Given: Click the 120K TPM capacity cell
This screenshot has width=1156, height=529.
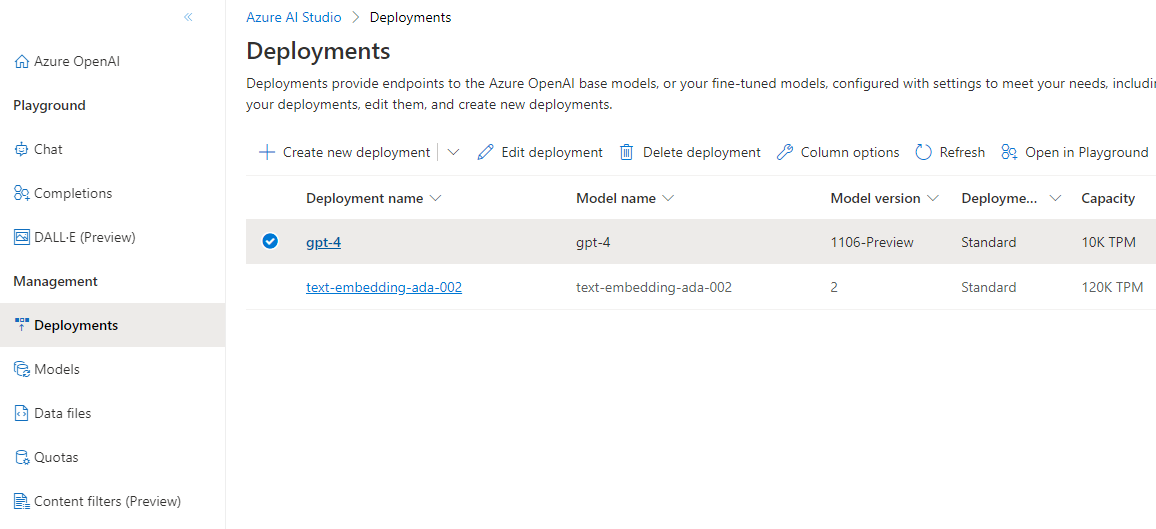Looking at the screenshot, I should 1112,287.
